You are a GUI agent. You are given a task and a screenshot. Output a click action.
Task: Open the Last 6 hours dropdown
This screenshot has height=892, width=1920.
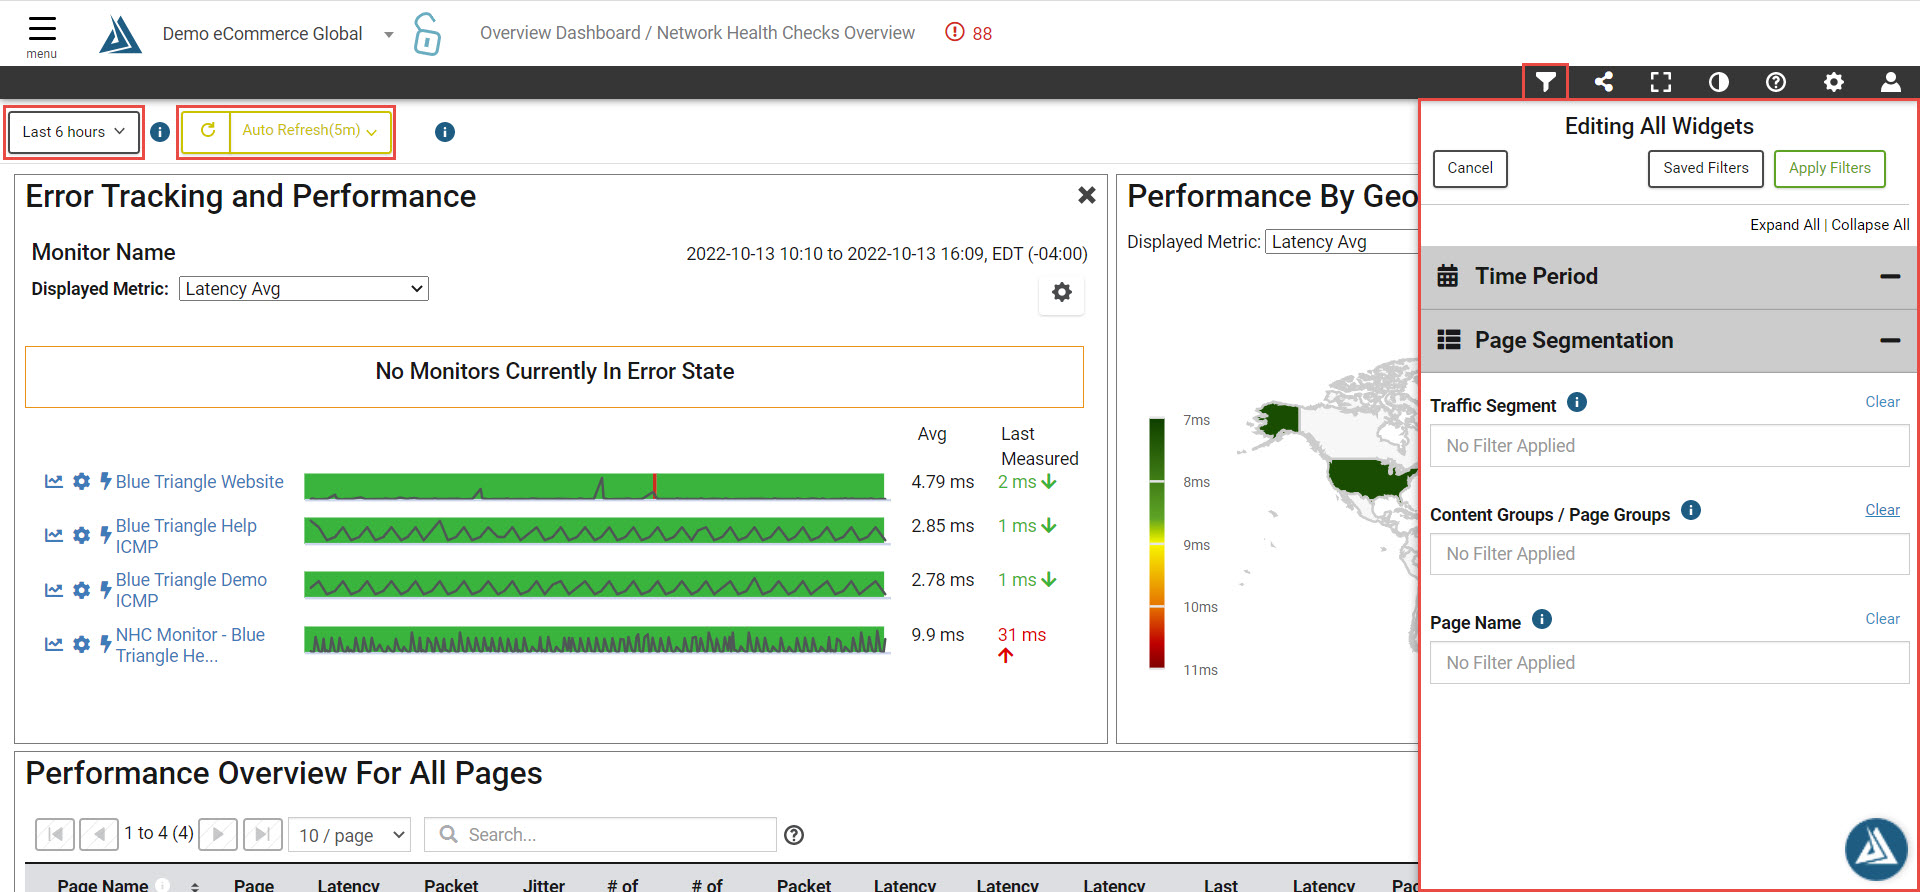[x=73, y=132]
